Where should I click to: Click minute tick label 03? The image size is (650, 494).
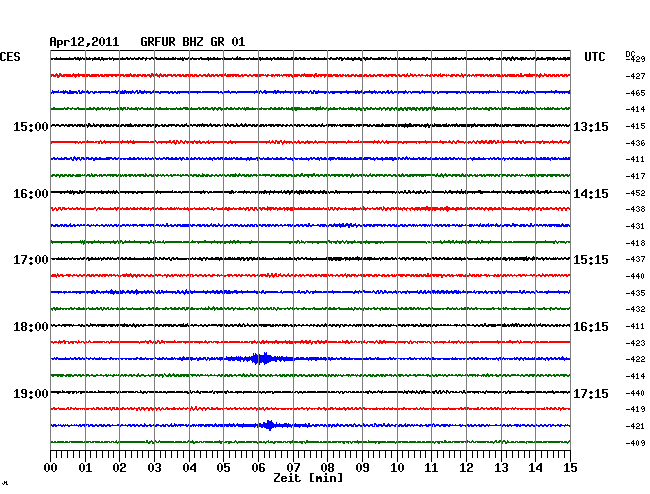[x=154, y=468]
